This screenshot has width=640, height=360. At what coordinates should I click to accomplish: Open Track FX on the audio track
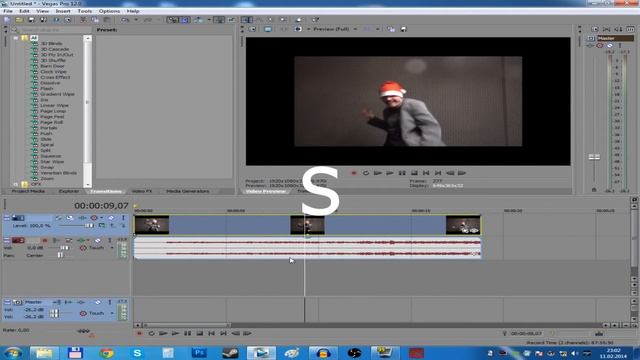coord(81,240)
